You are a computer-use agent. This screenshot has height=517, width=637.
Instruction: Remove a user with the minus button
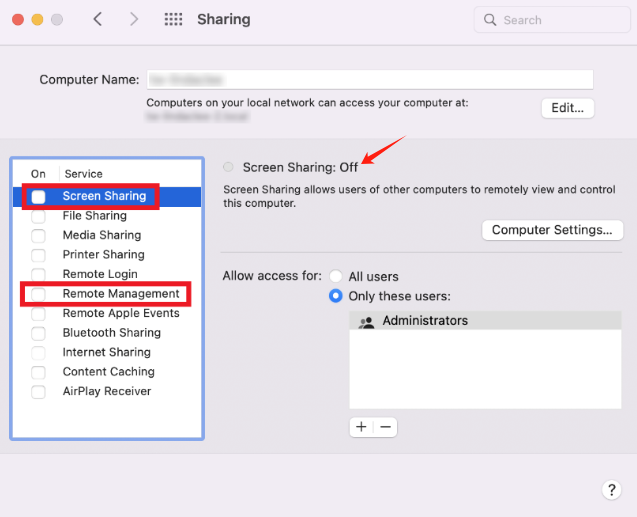[386, 427]
